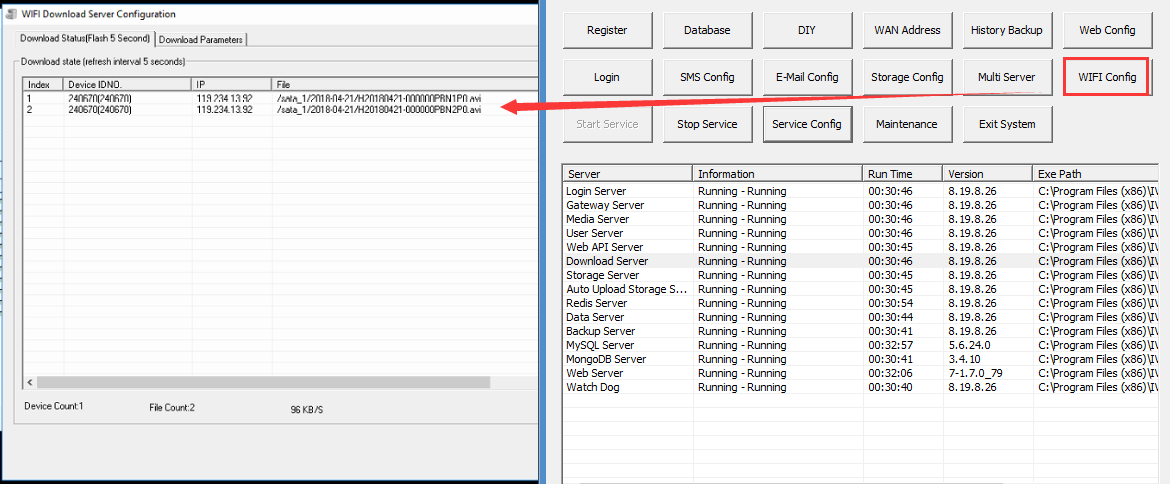Sort by Device IDNO. column header
Viewport: 1170px width, 484px height.
click(128, 84)
